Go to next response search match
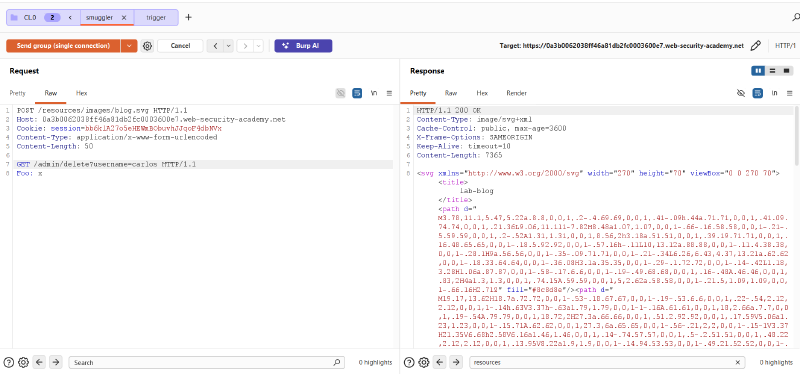The height and width of the screenshot is (374, 800). (x=456, y=362)
